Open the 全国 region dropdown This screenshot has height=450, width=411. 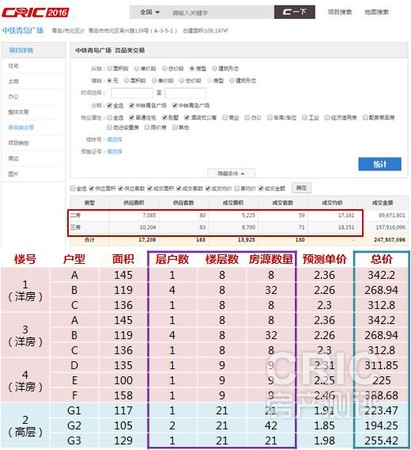tap(149, 12)
